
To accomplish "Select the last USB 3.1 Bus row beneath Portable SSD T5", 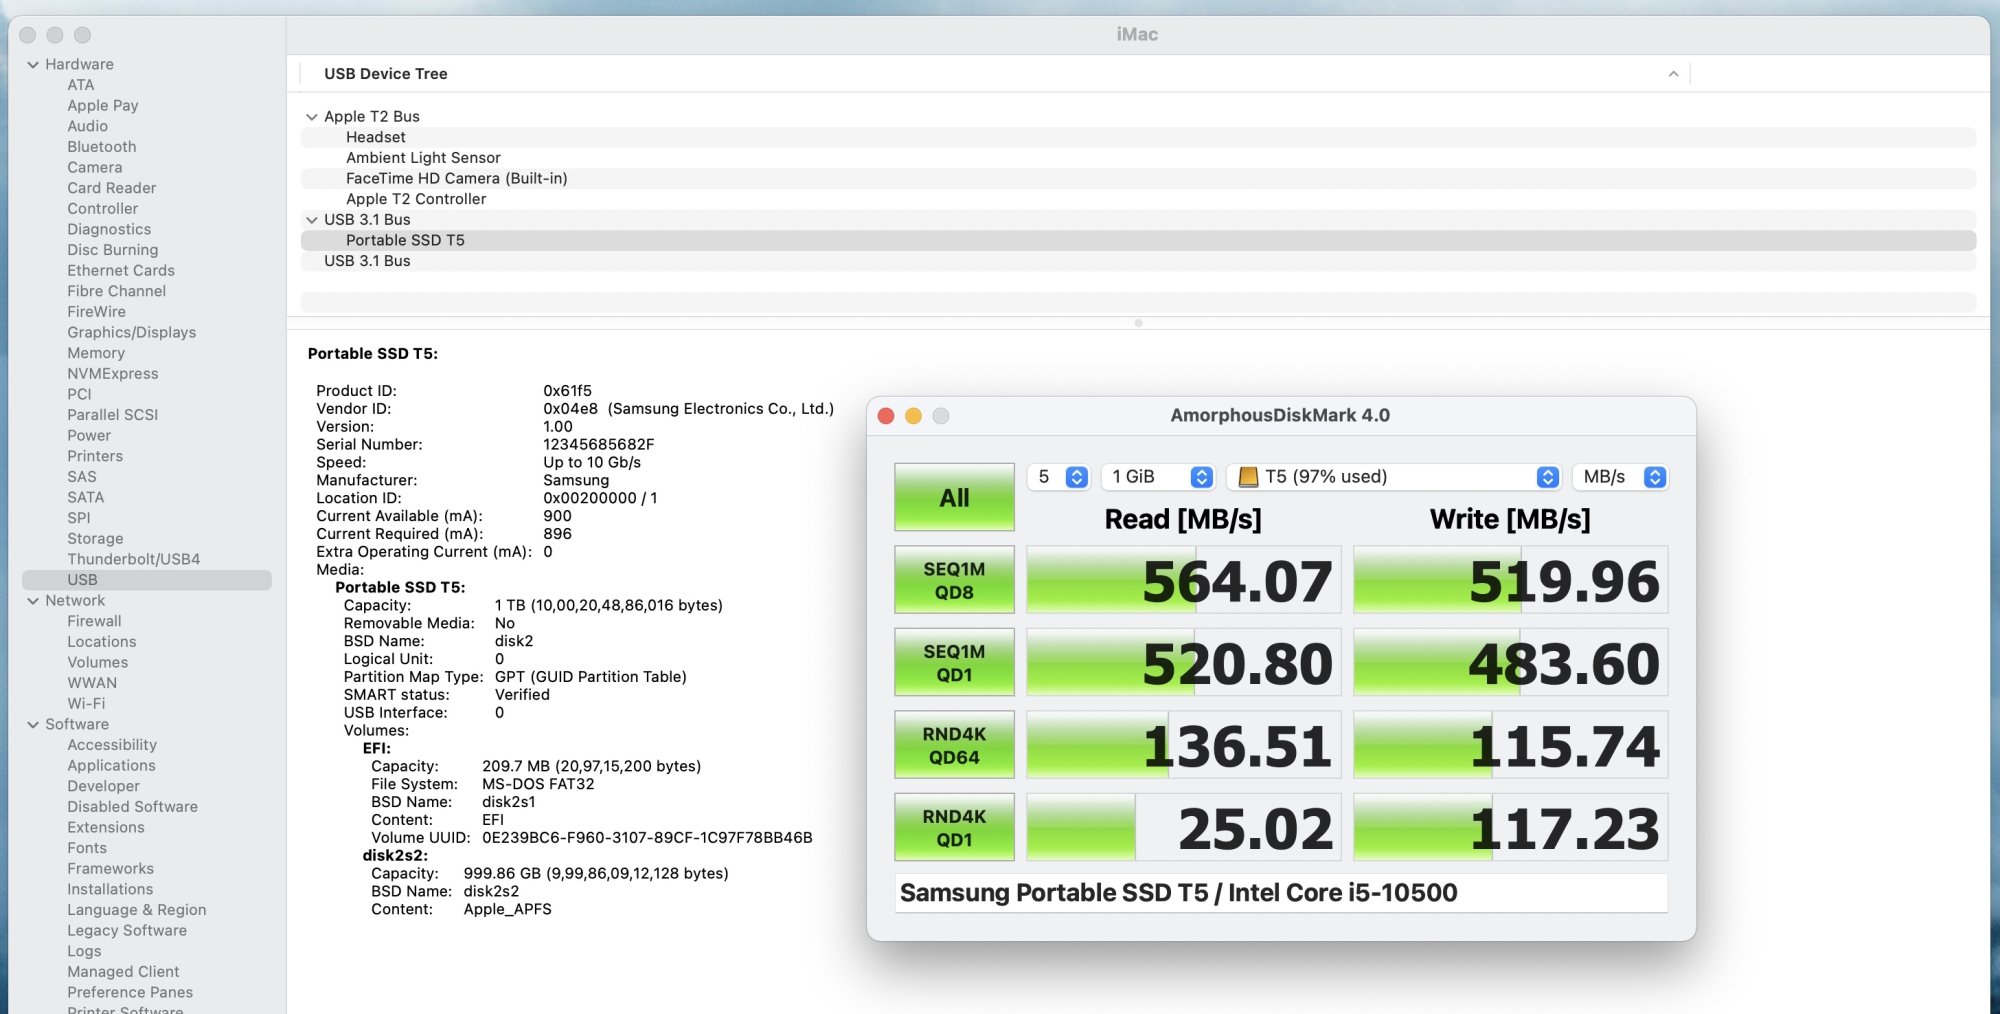I will click(1138, 261).
